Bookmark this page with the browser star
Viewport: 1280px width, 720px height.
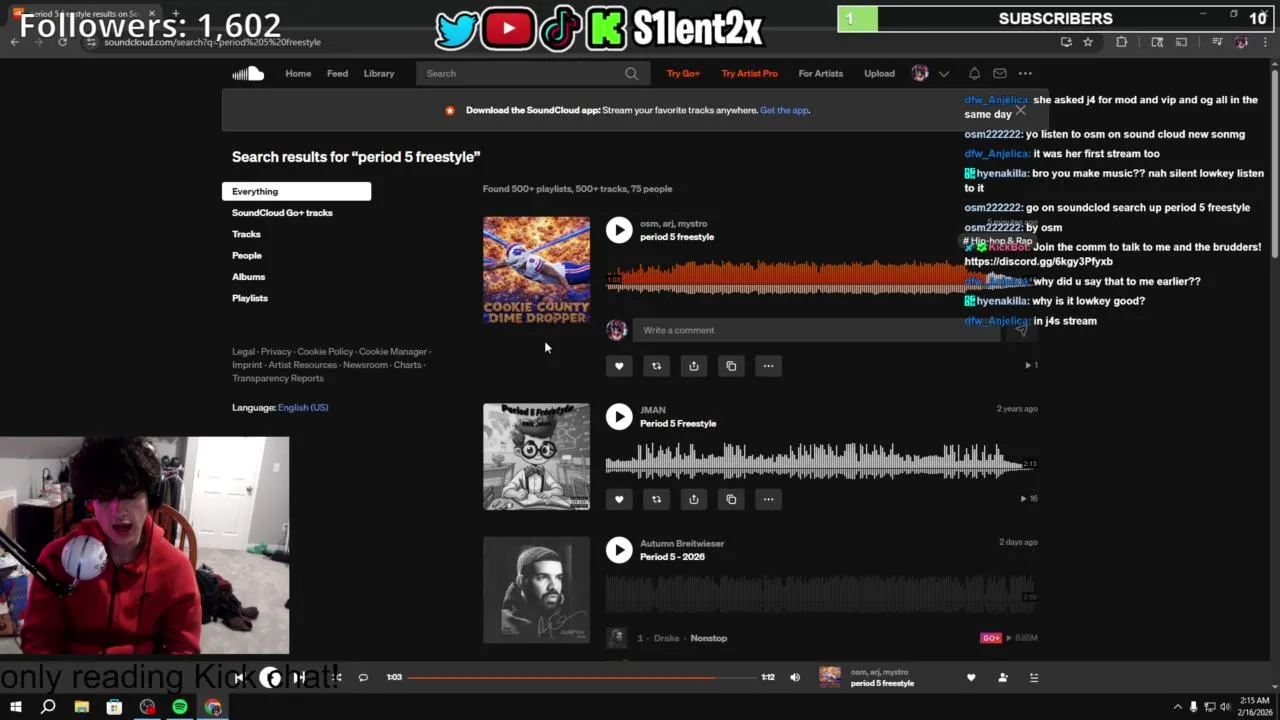(x=1088, y=42)
